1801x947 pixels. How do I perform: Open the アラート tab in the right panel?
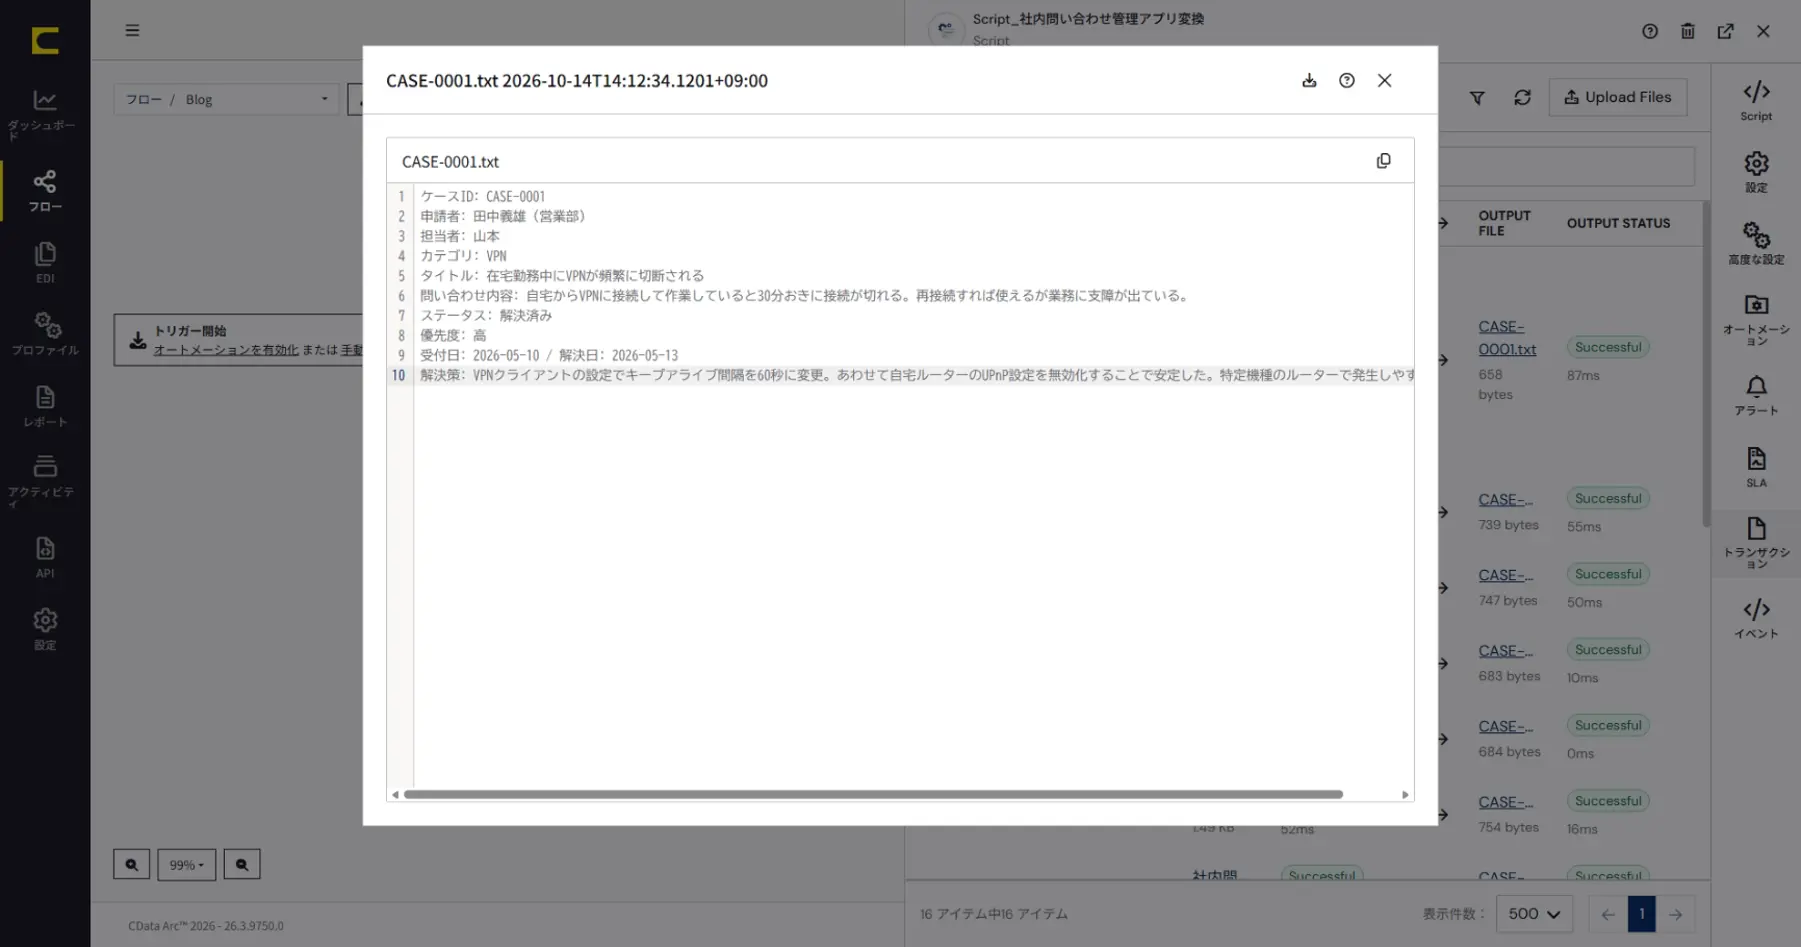point(1756,395)
